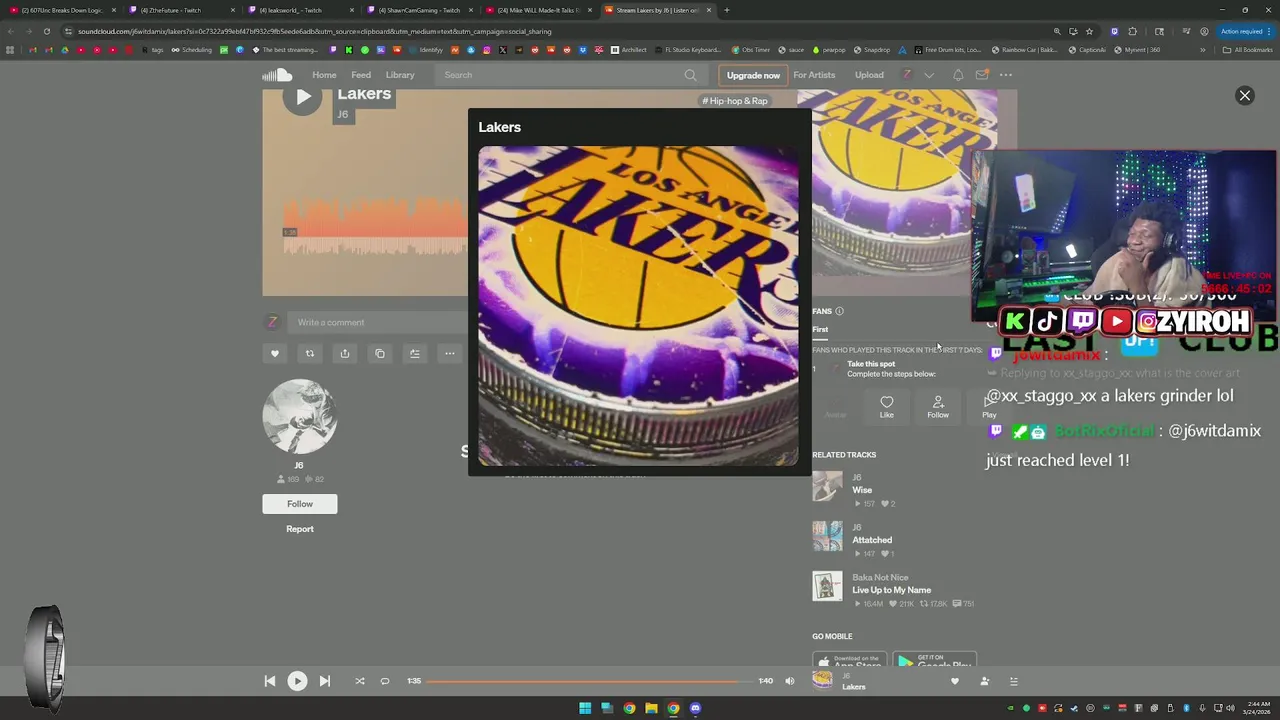Click the Upgrade now button
The height and width of the screenshot is (720, 1280).
click(x=753, y=75)
